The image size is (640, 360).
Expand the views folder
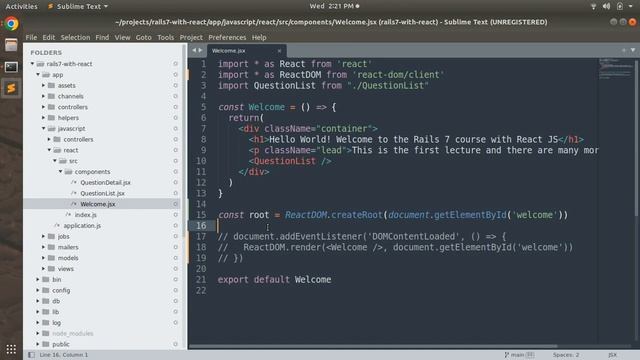(x=43, y=269)
